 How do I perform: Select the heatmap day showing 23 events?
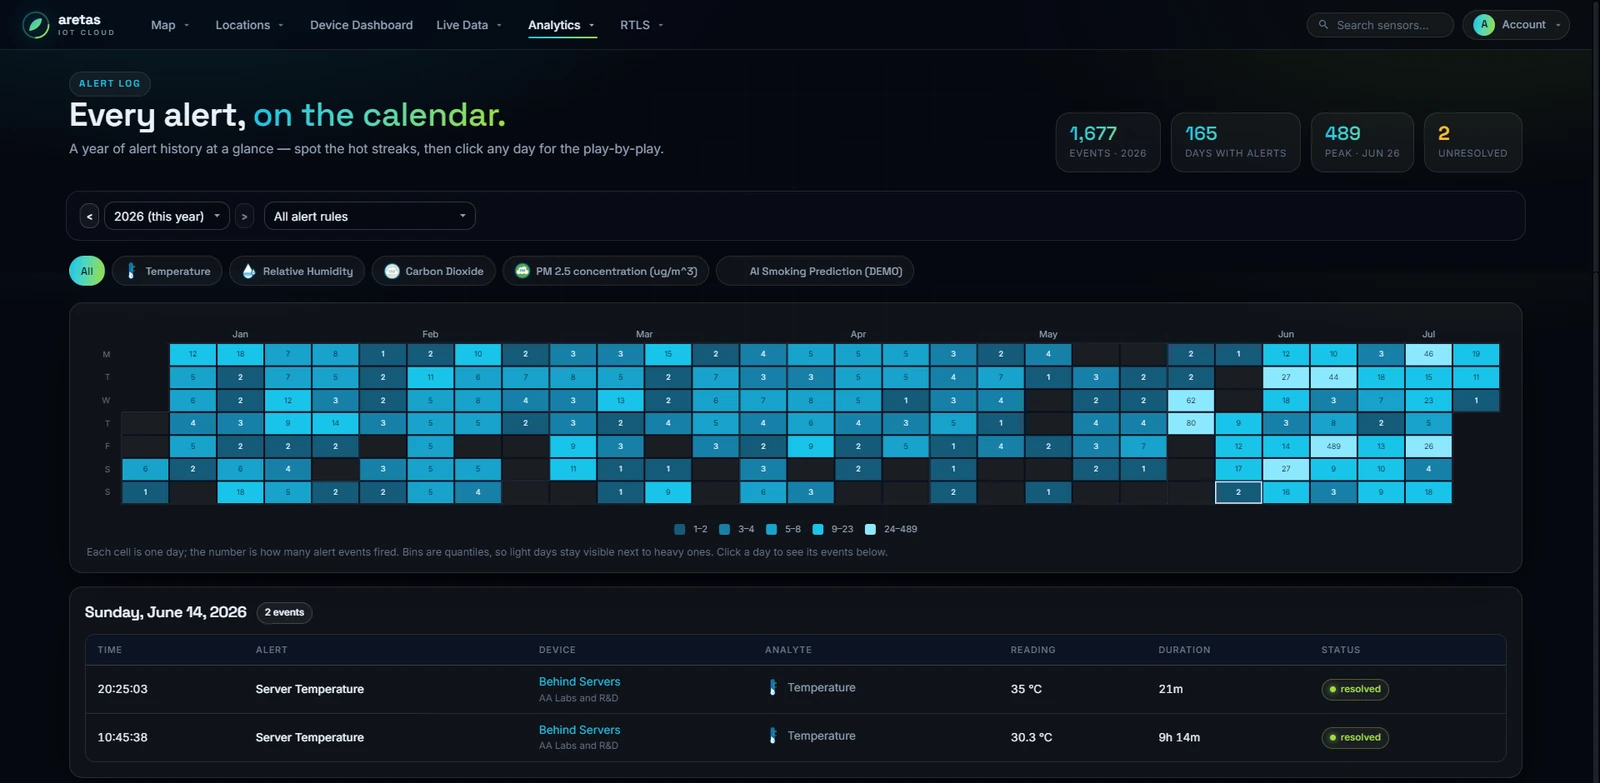[x=1428, y=400]
